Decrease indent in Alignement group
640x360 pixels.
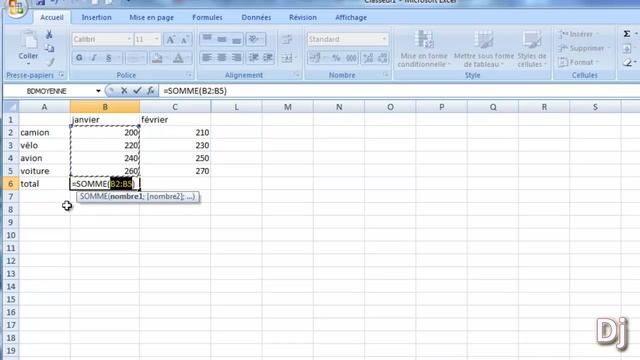[253, 58]
